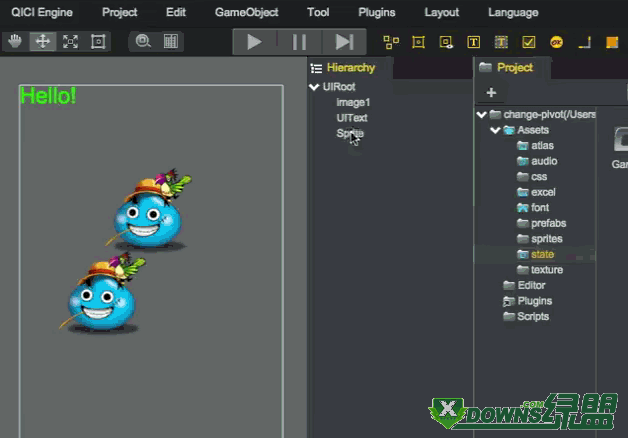Select the Assets folder

(533, 130)
